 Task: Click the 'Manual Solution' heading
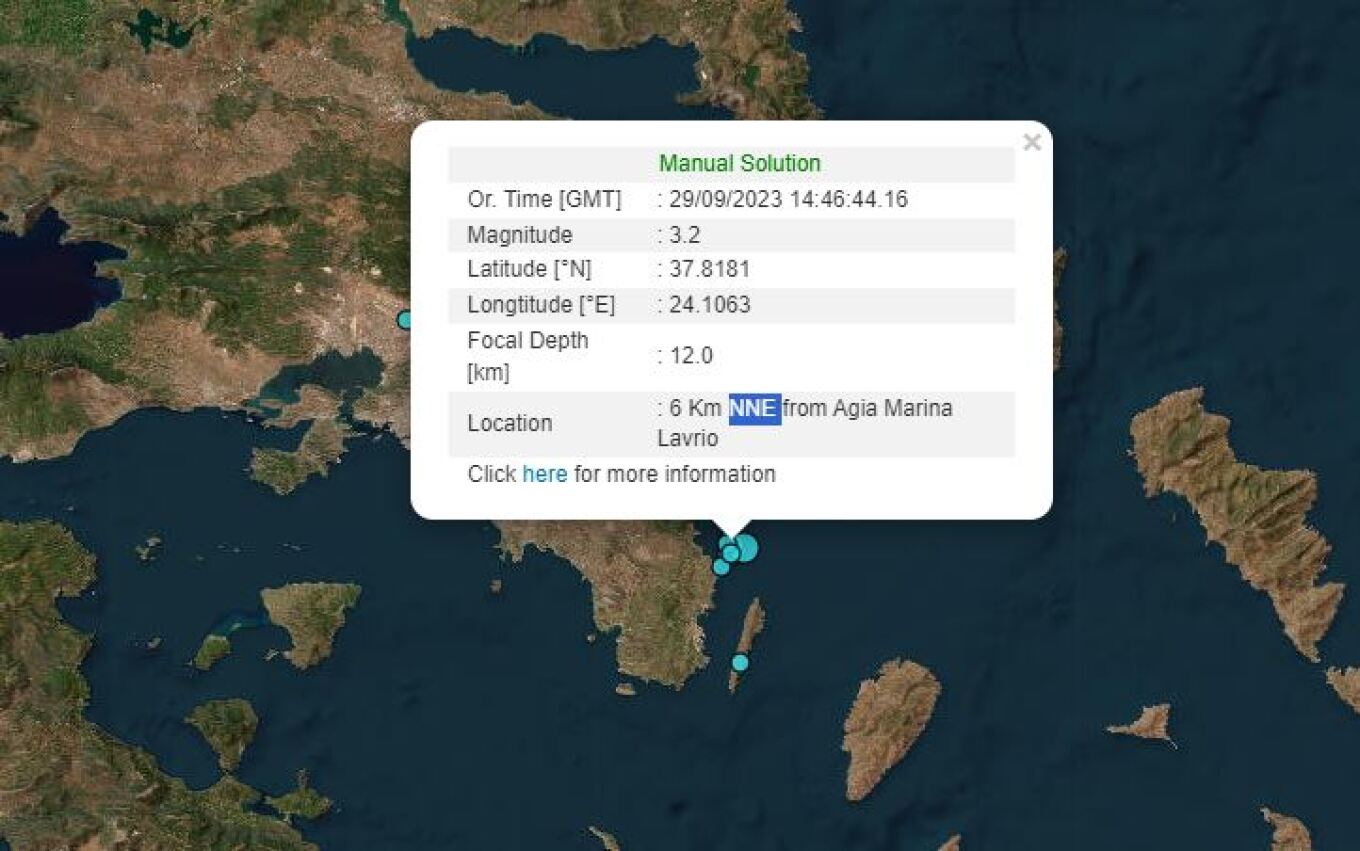[x=739, y=164]
